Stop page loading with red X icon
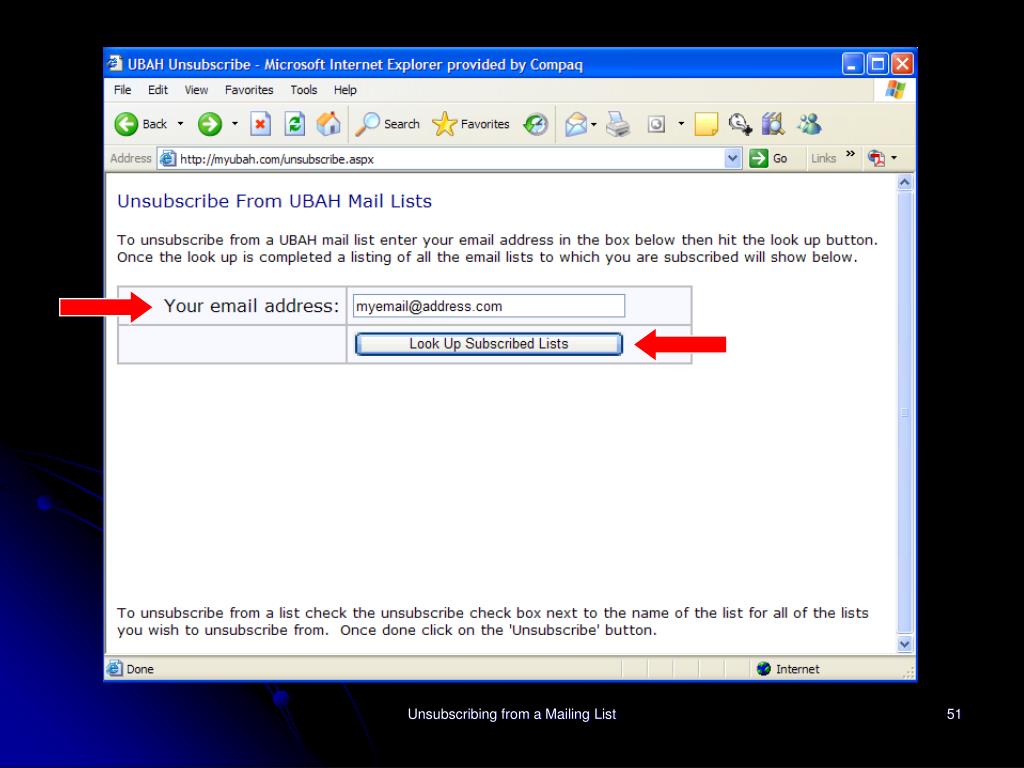The width and height of the screenshot is (1024, 768). 261,124
